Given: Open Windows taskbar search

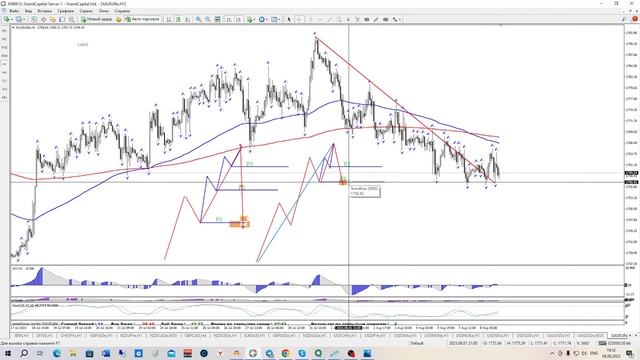Looking at the screenshot, I should [24, 353].
